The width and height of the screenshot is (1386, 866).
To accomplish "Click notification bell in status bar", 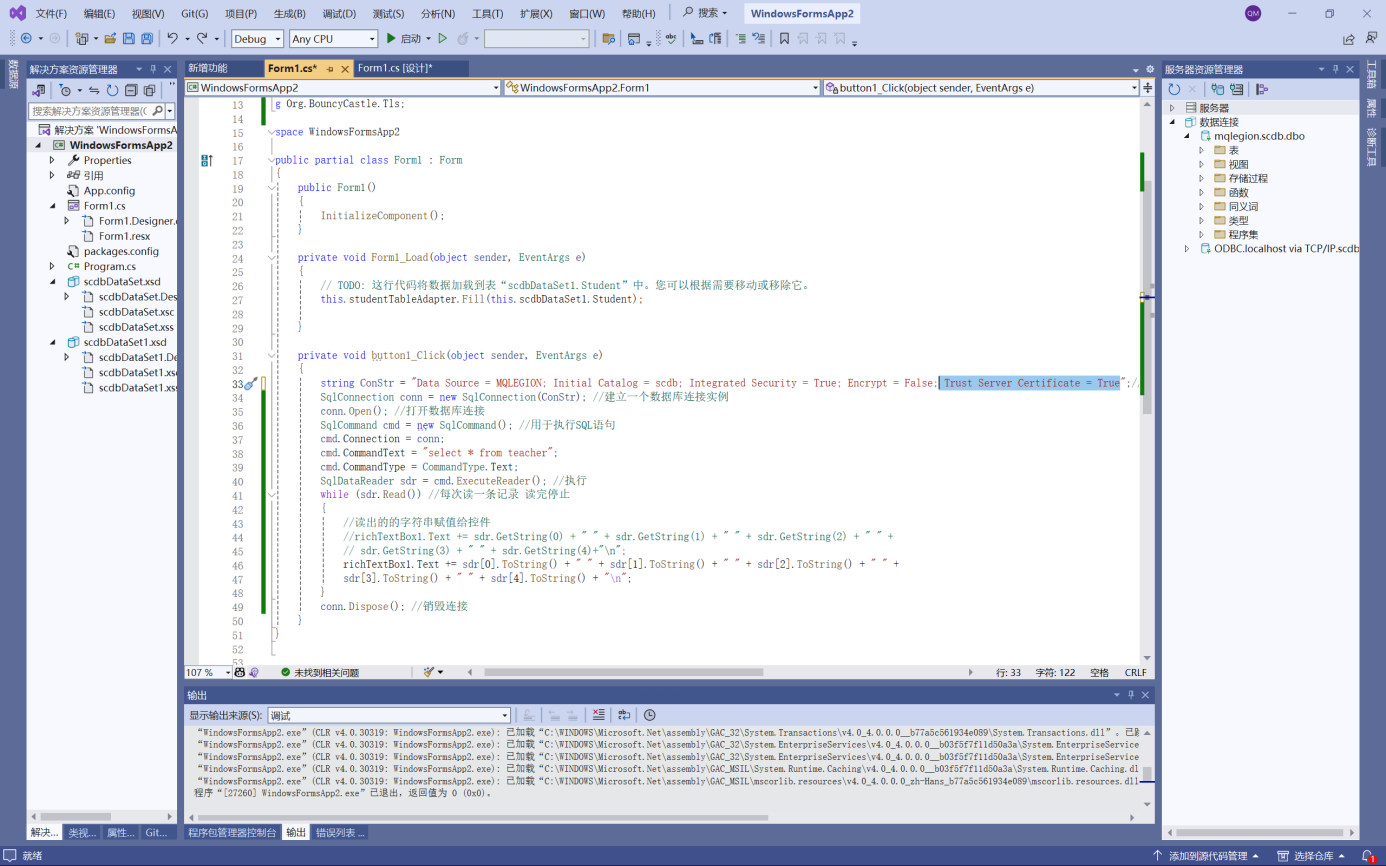I will (1368, 856).
